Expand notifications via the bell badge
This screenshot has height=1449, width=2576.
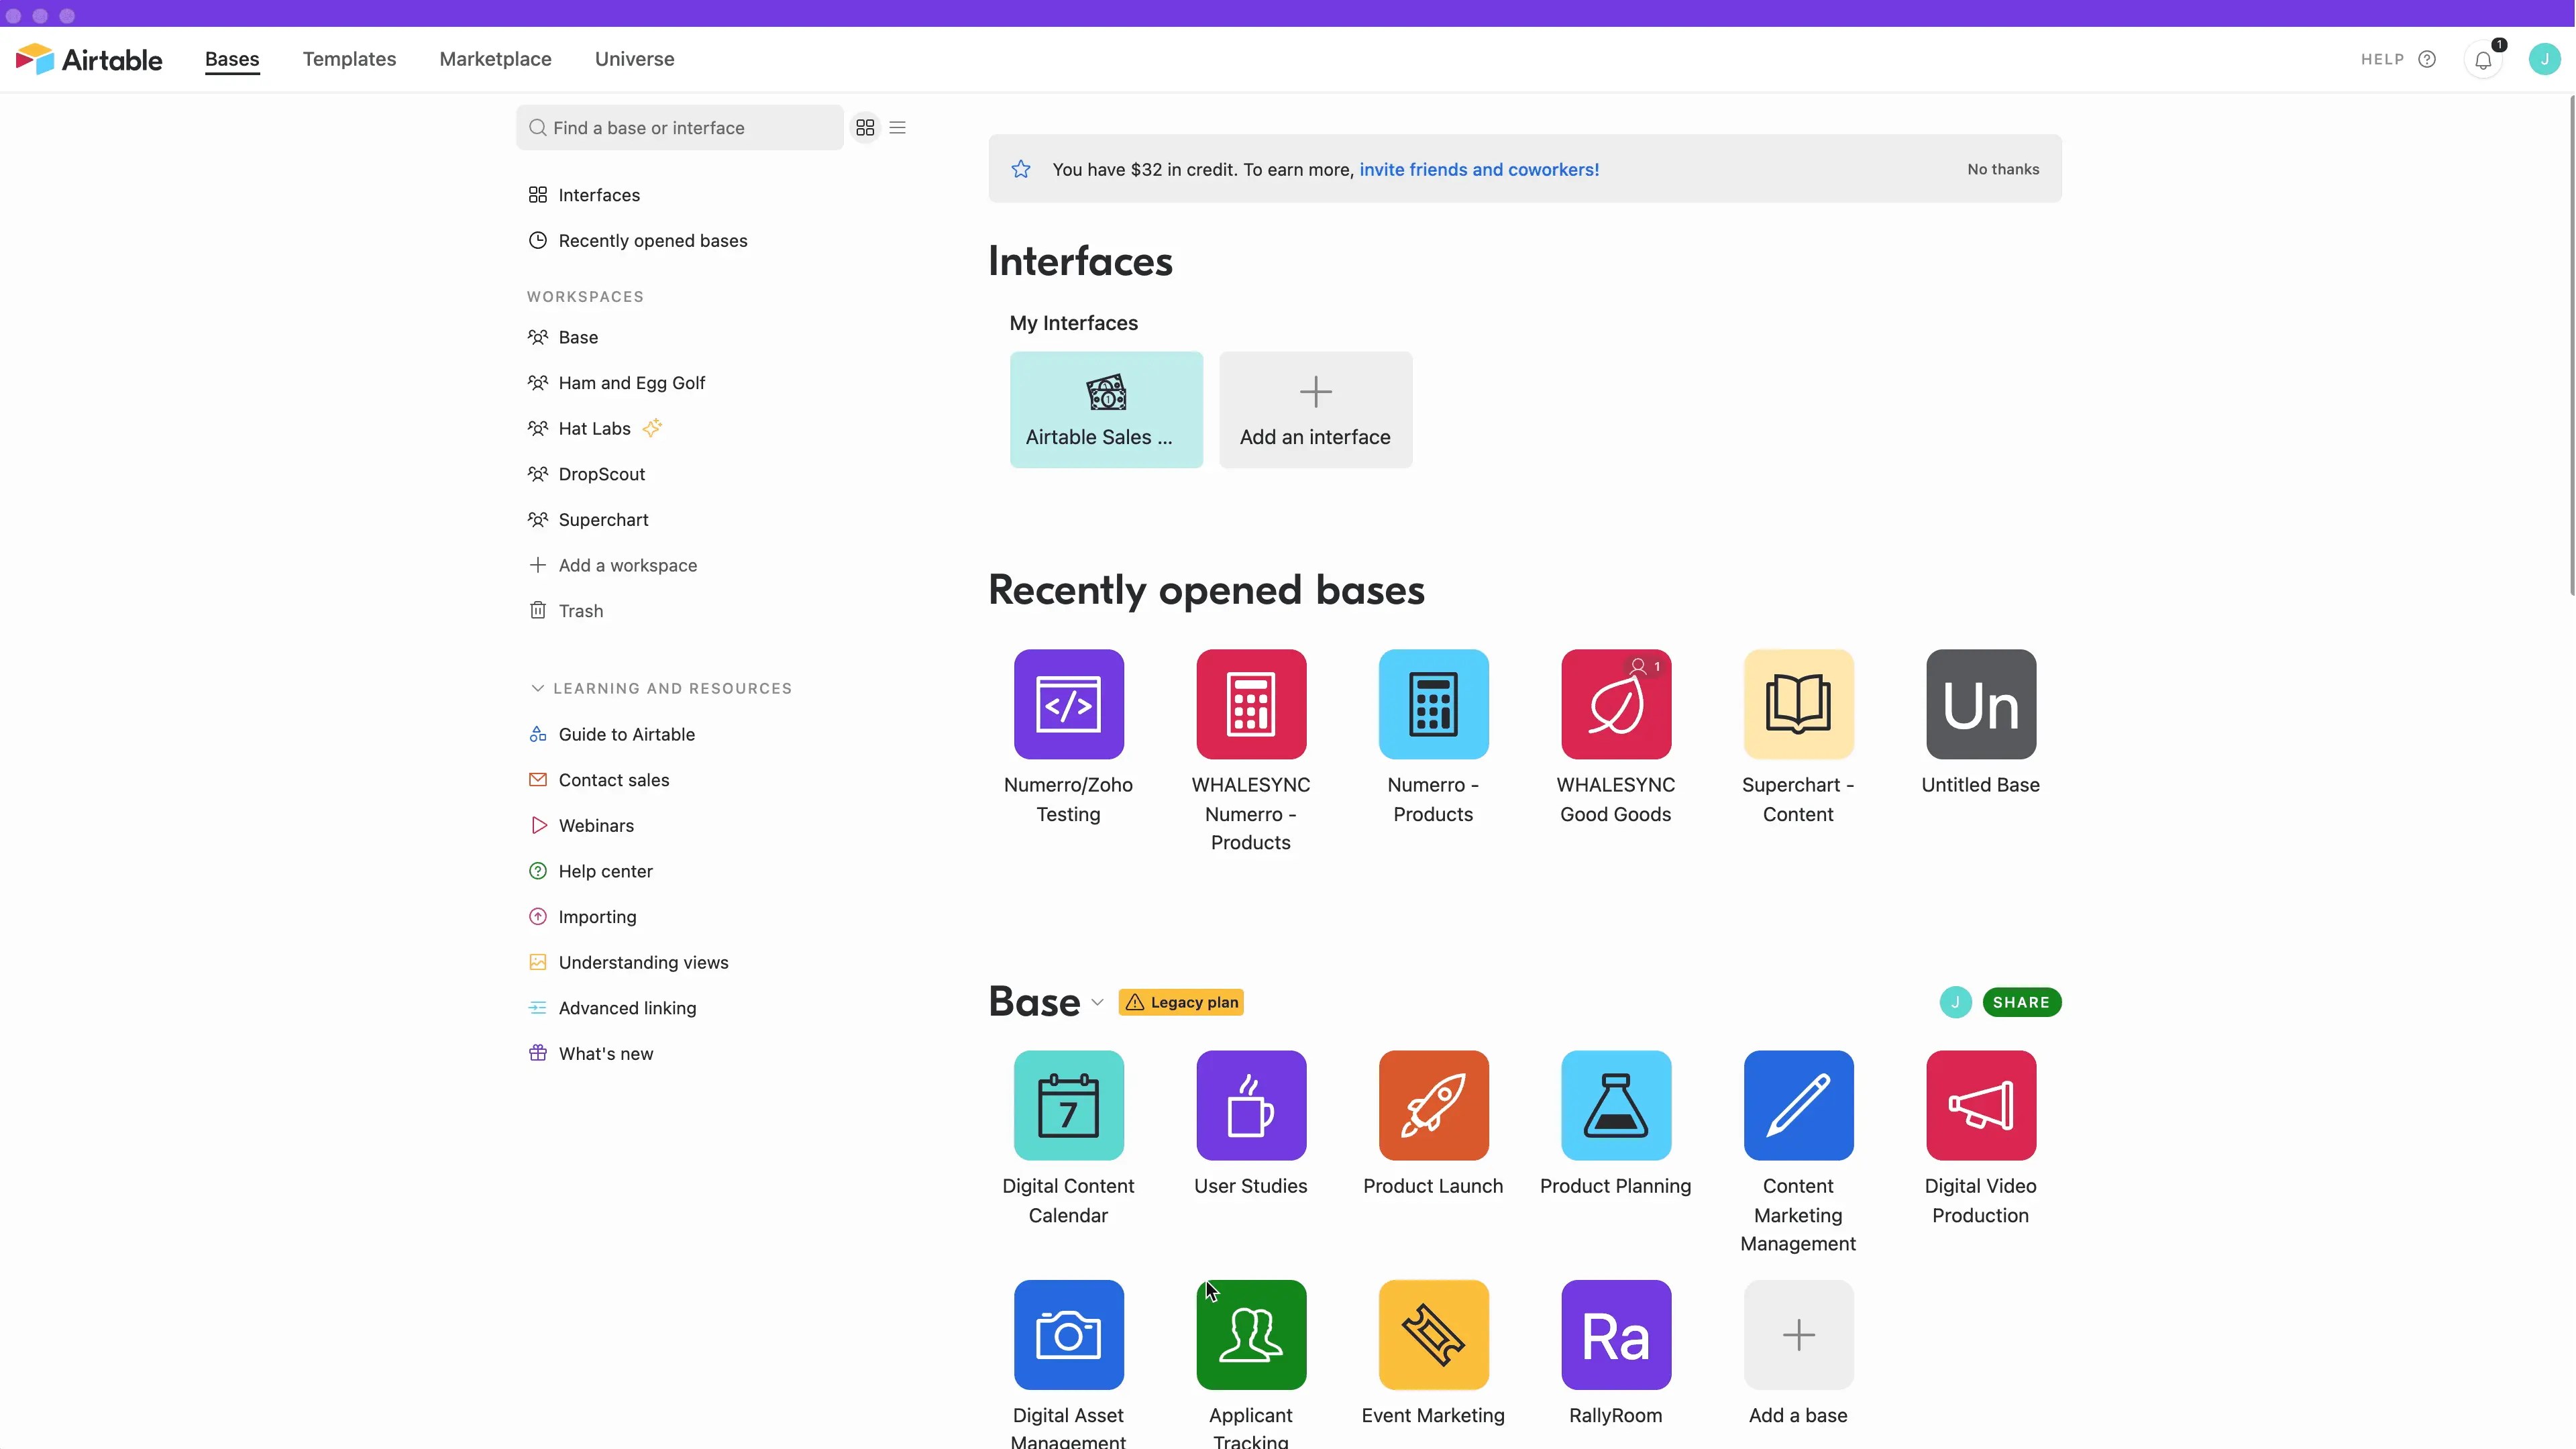(x=2484, y=59)
